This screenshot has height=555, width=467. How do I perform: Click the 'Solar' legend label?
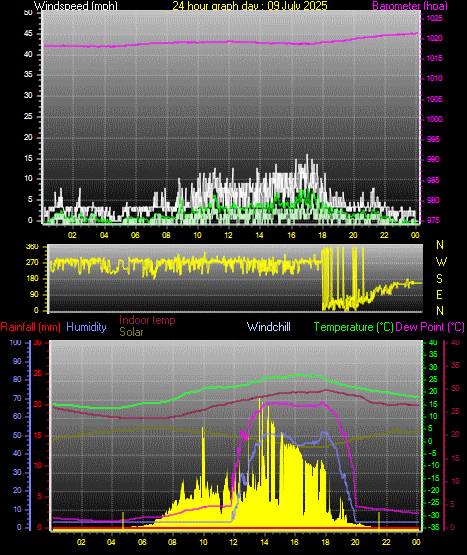(131, 332)
